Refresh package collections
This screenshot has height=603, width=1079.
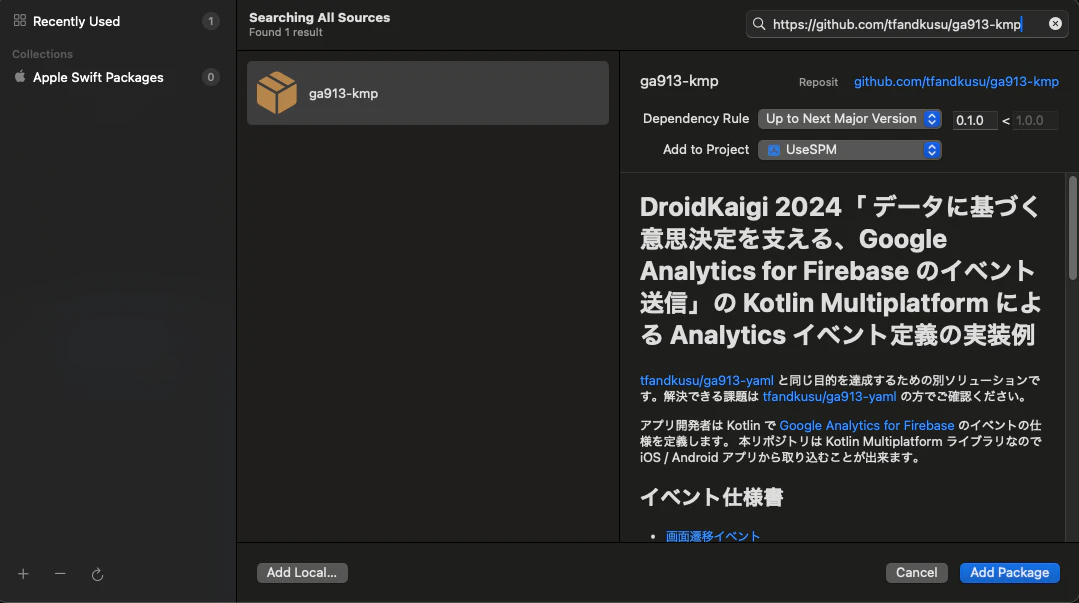pyautogui.click(x=97, y=574)
